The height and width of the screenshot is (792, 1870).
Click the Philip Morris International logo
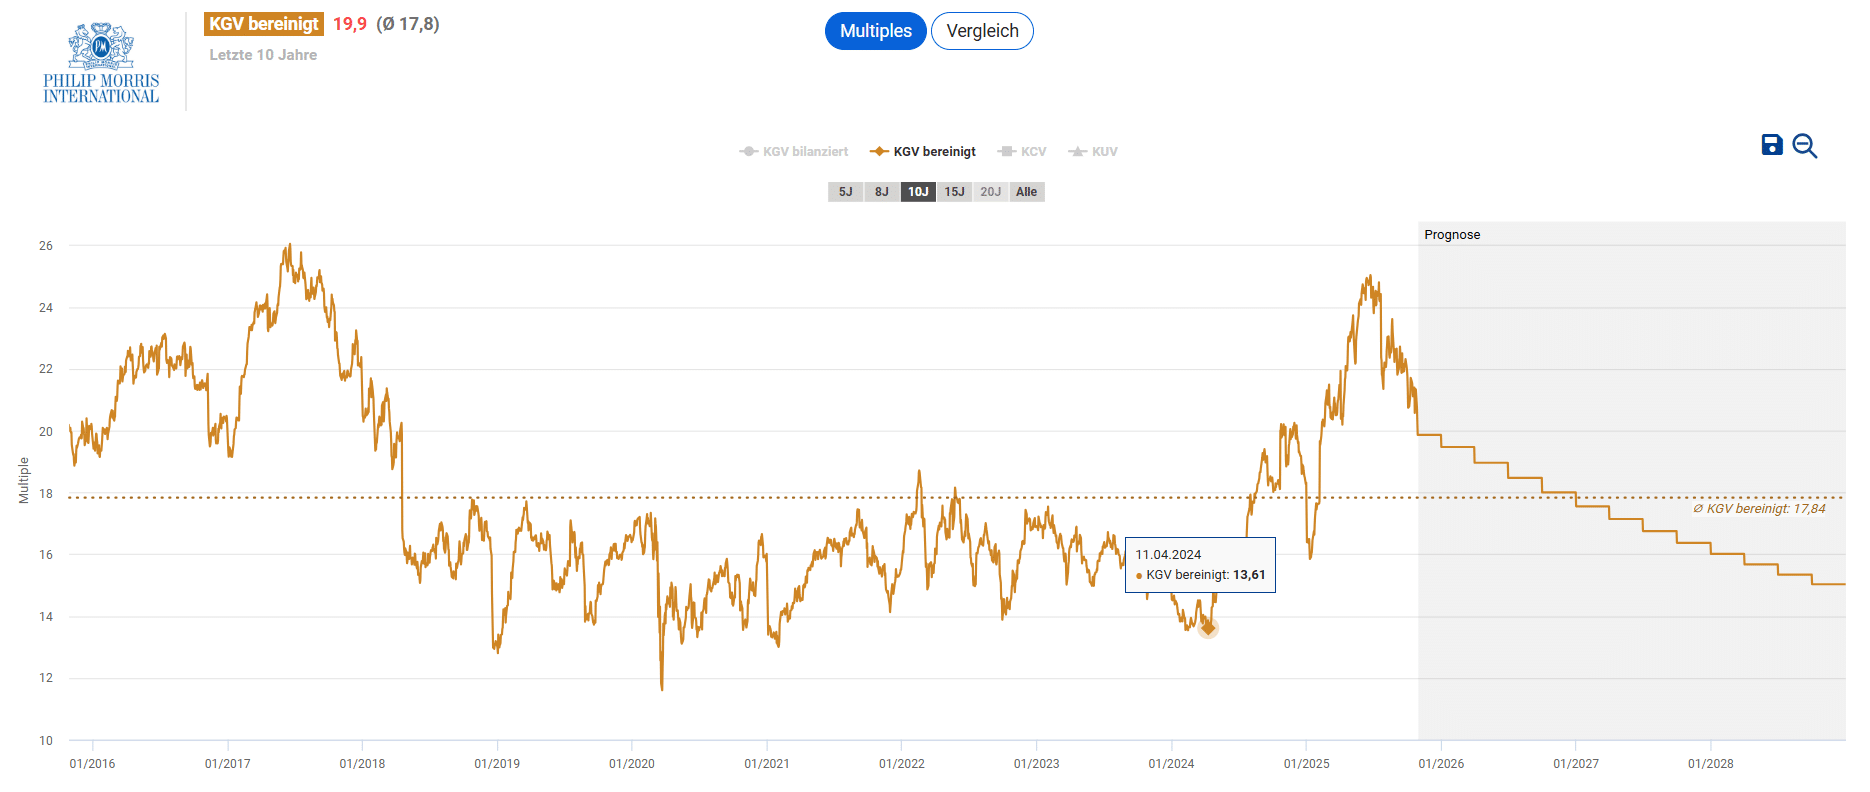tap(101, 64)
